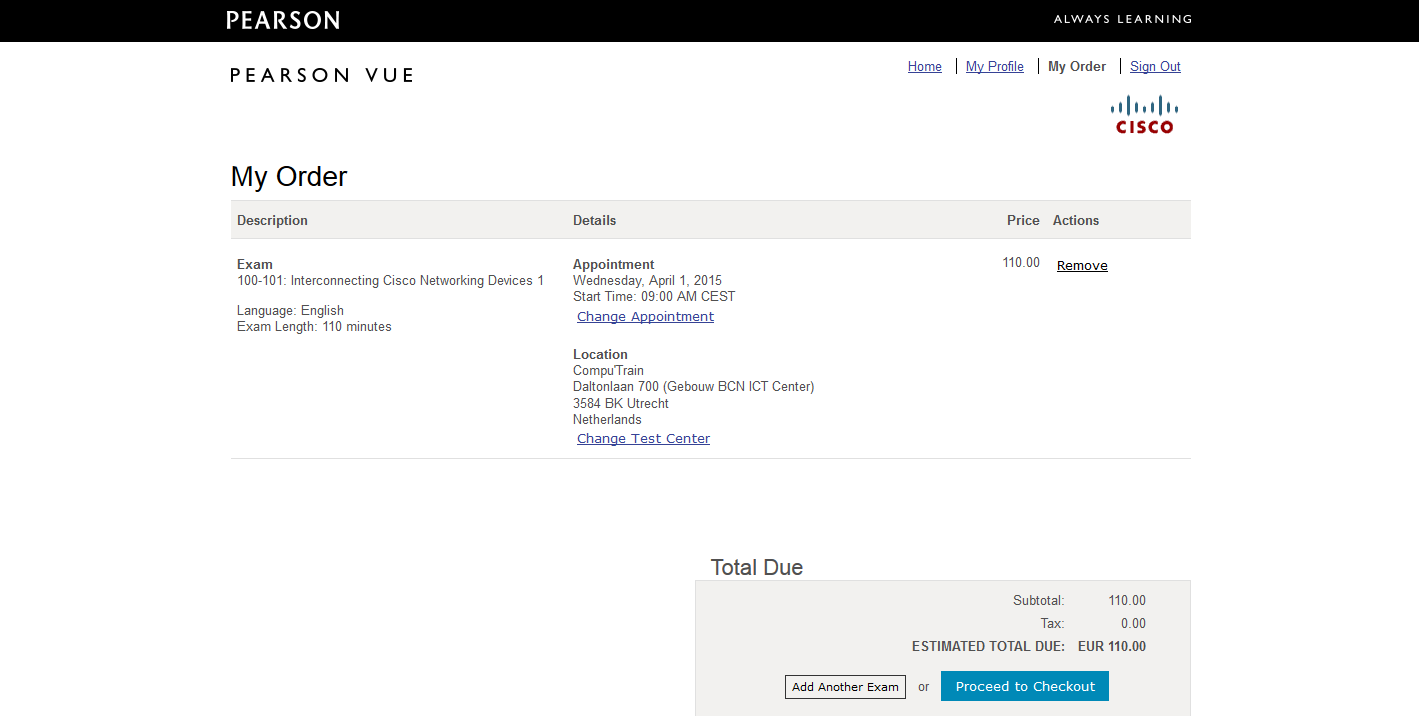The height and width of the screenshot is (716, 1419).
Task: Click the 'Netherlands' country text
Action: point(607,420)
